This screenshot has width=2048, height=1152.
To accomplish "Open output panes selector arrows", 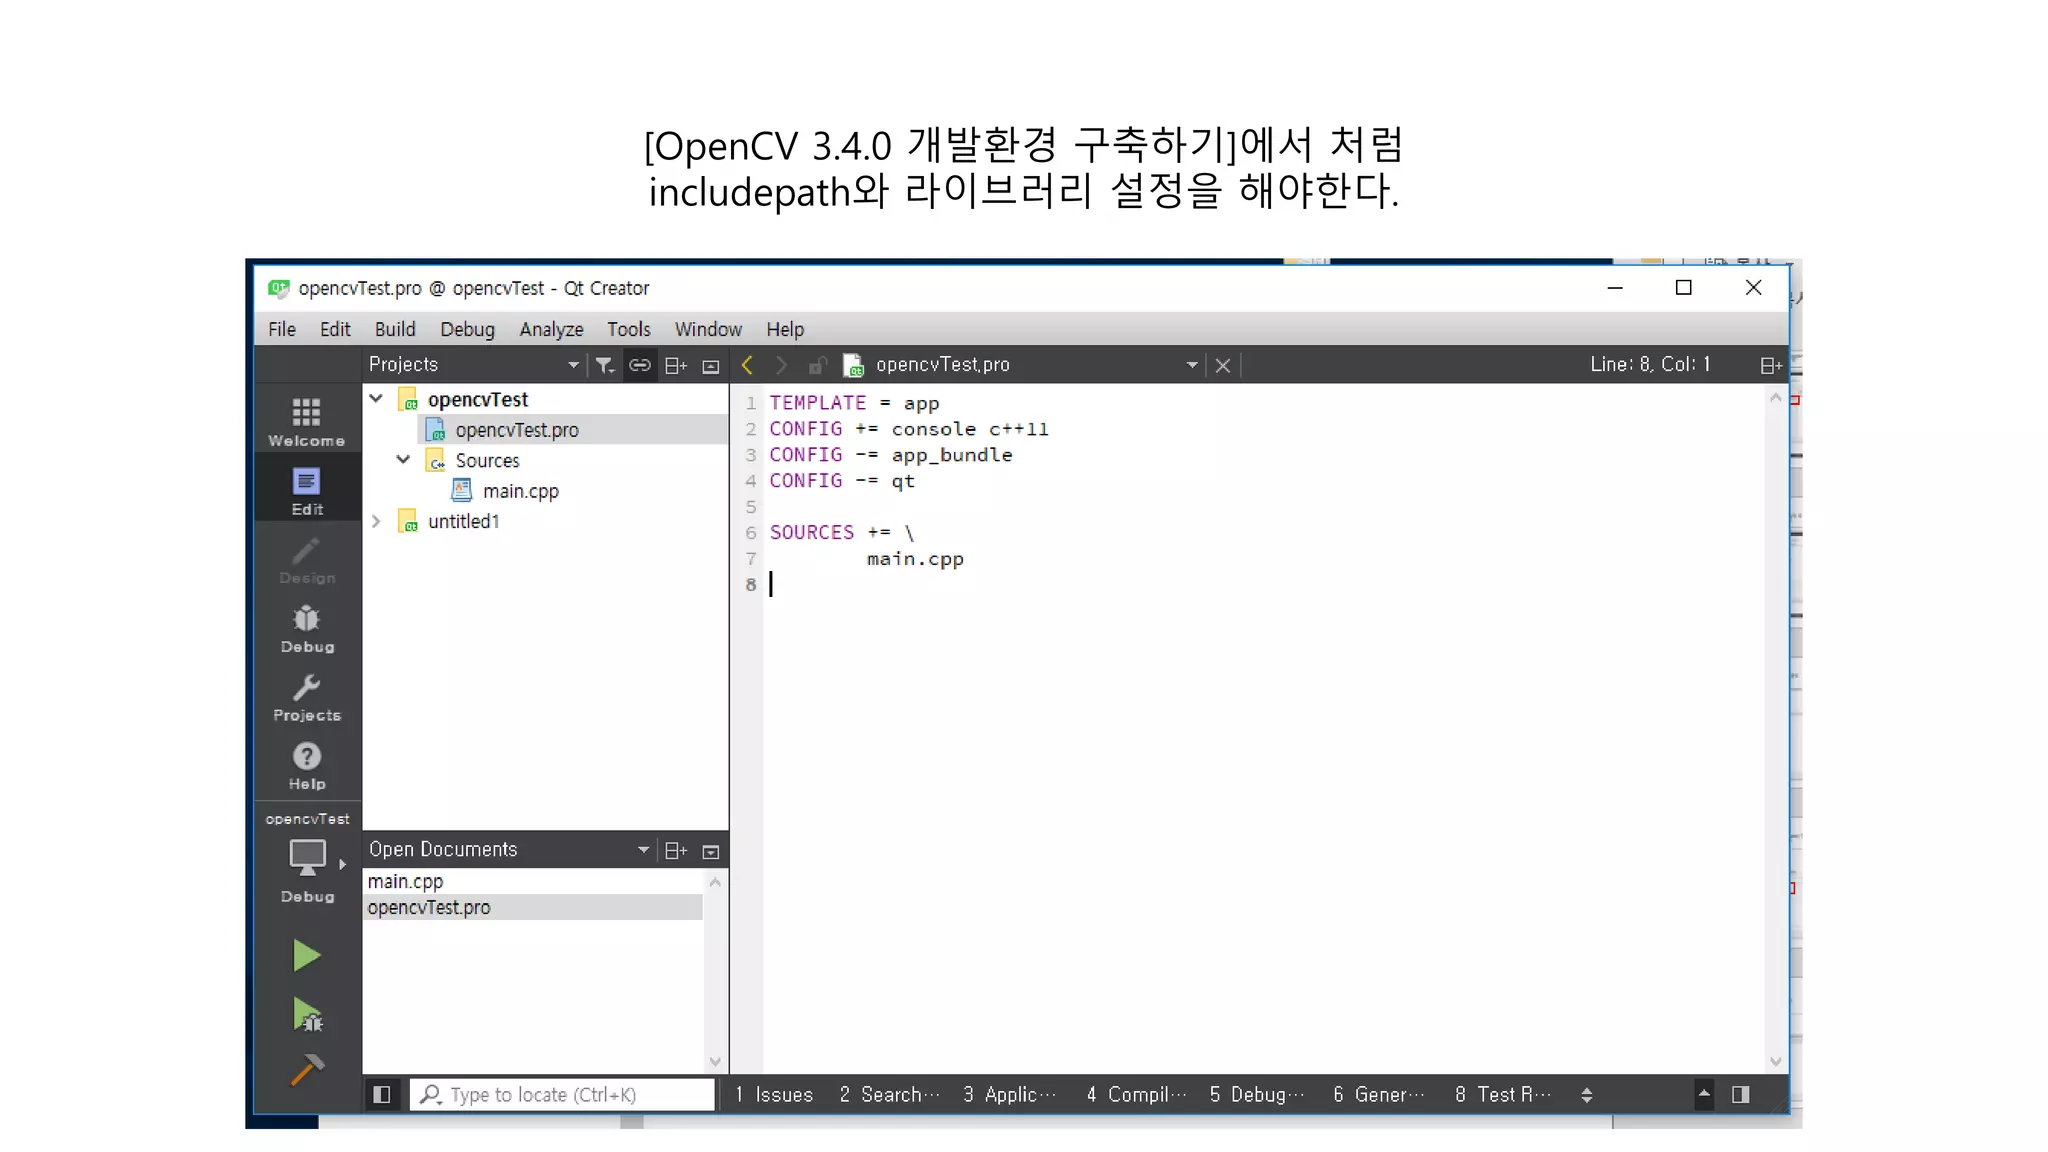I will click(x=1587, y=1094).
